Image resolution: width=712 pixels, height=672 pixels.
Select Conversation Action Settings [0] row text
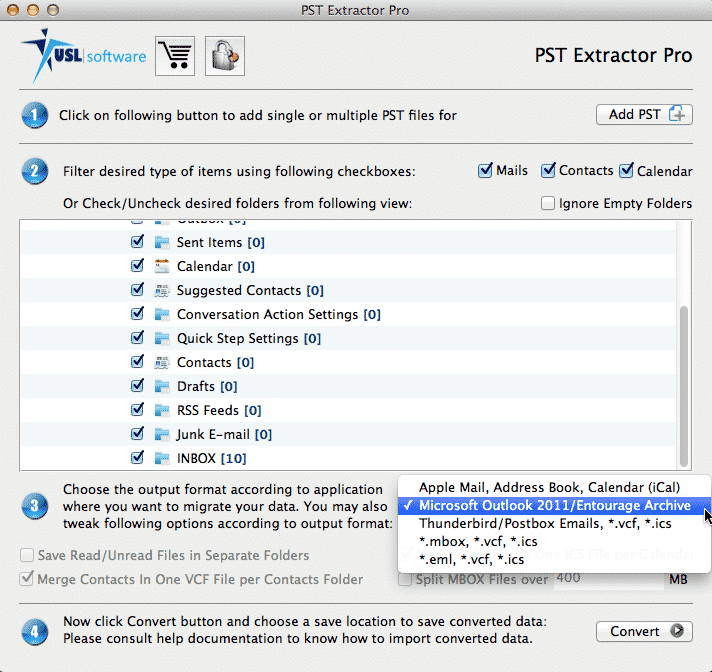click(279, 314)
